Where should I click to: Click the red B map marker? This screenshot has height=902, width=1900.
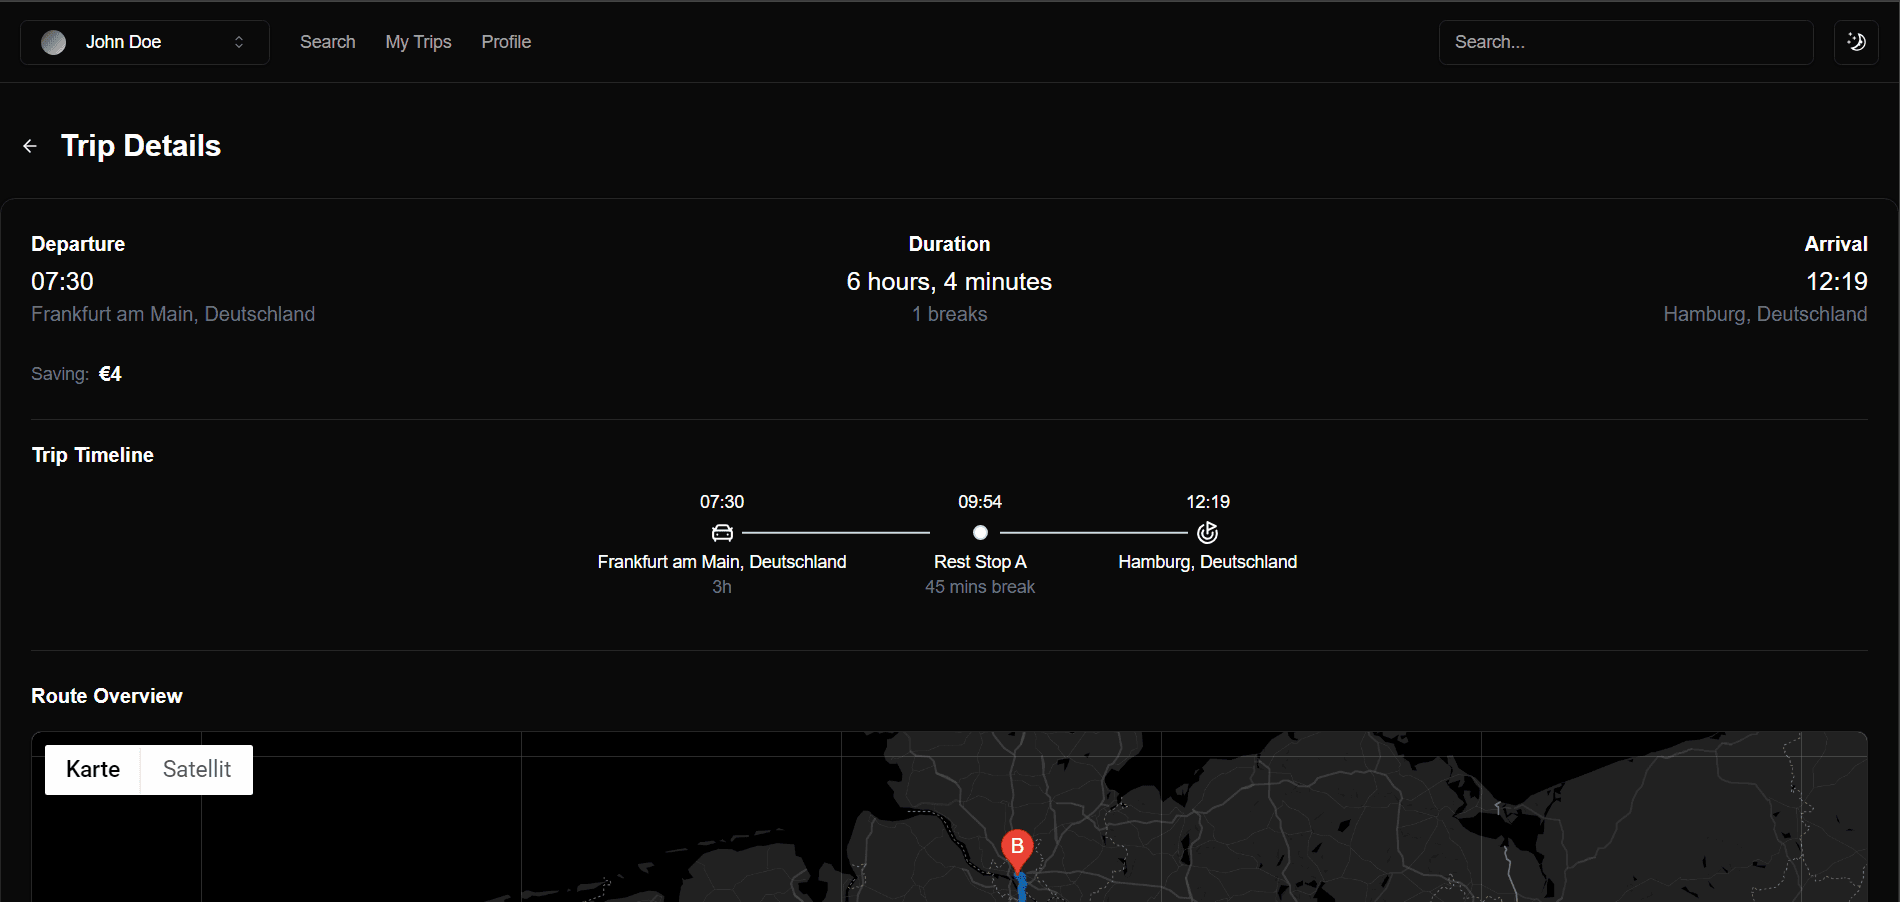(1017, 848)
